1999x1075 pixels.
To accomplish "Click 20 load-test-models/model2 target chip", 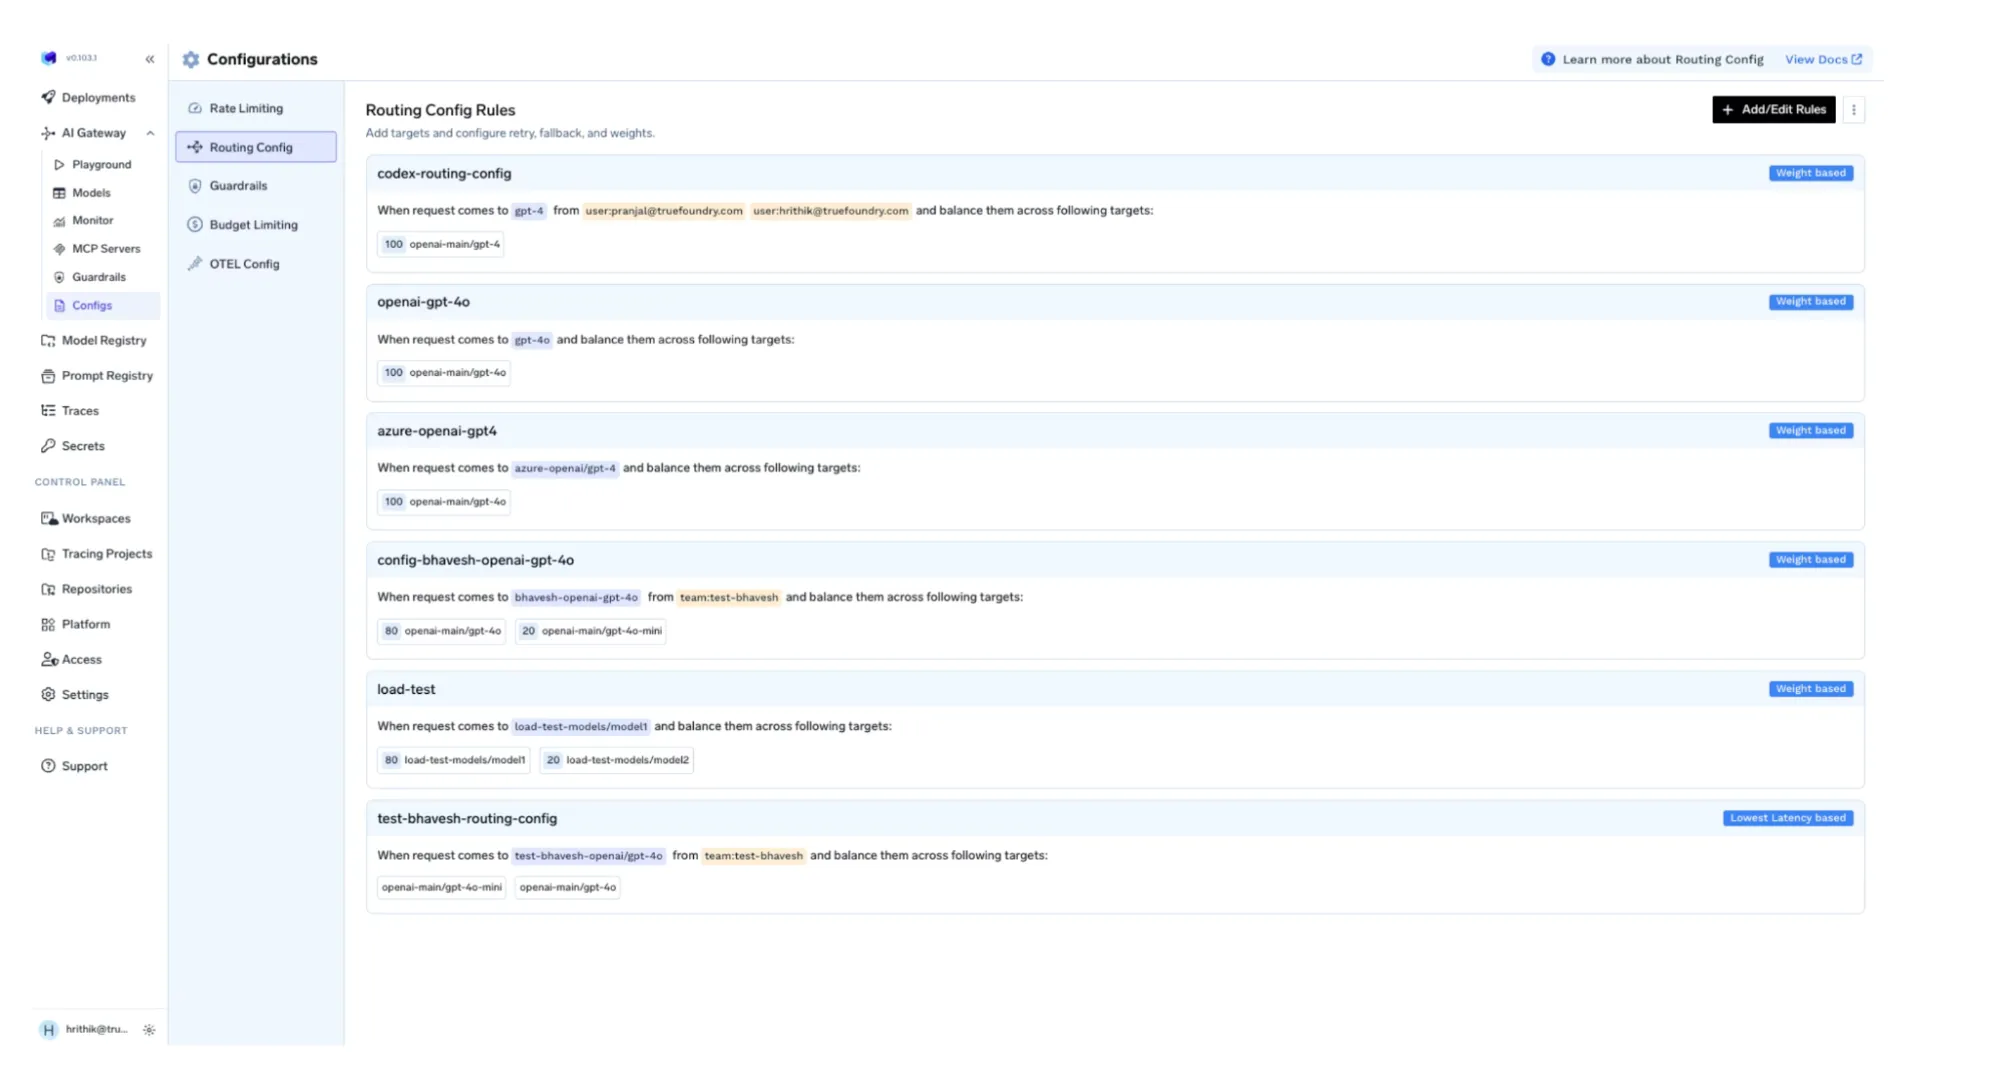I will click(616, 760).
